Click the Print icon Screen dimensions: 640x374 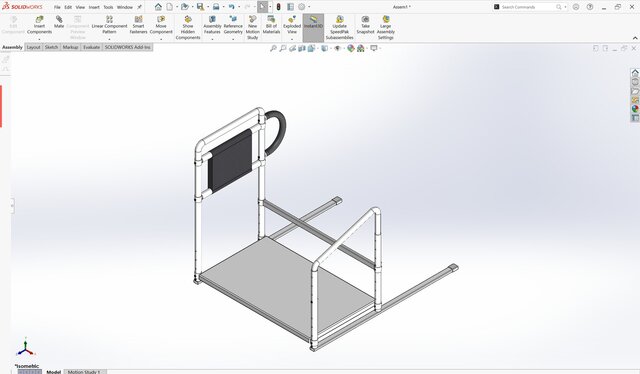click(216, 7)
